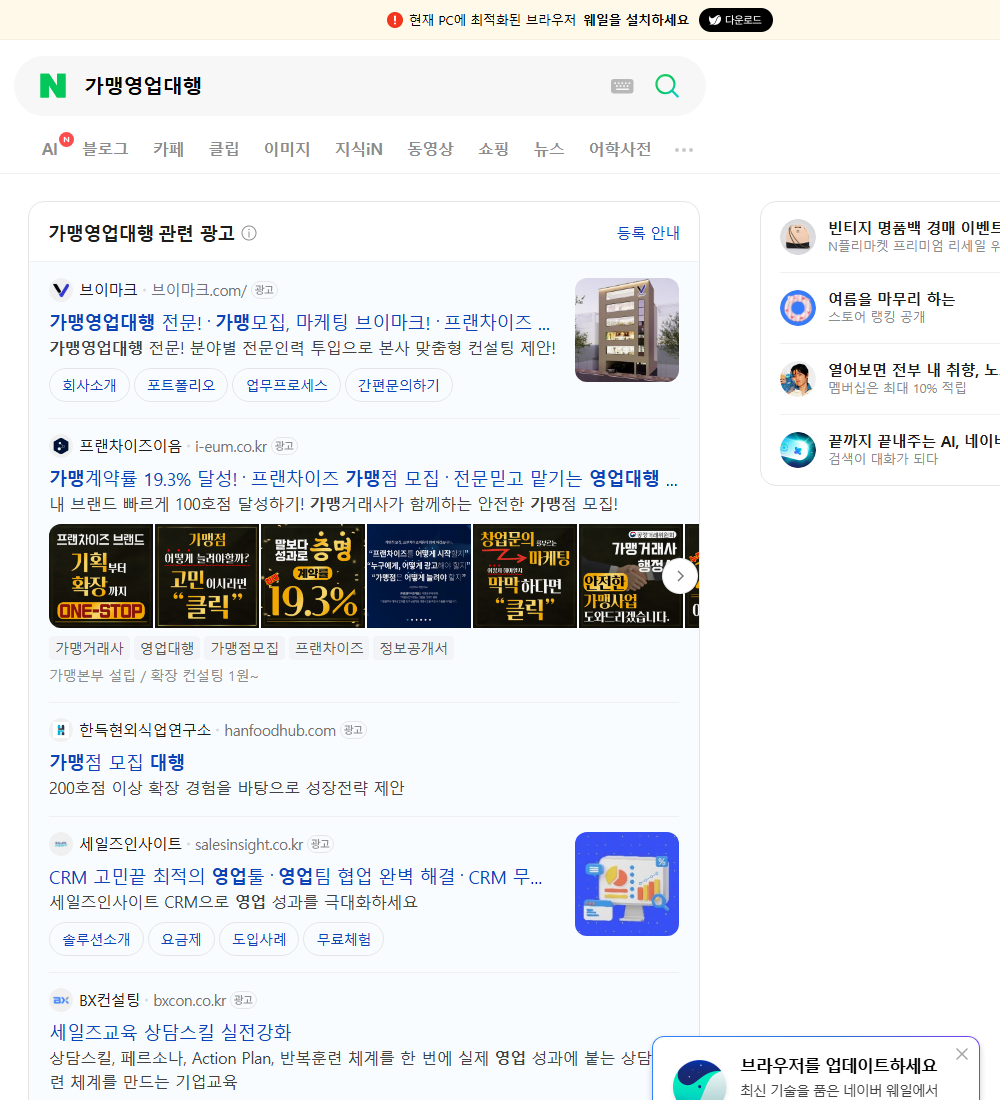This screenshot has height=1100, width=1000.
Task: Click the 포트폴리오 chip
Action: pos(181,385)
